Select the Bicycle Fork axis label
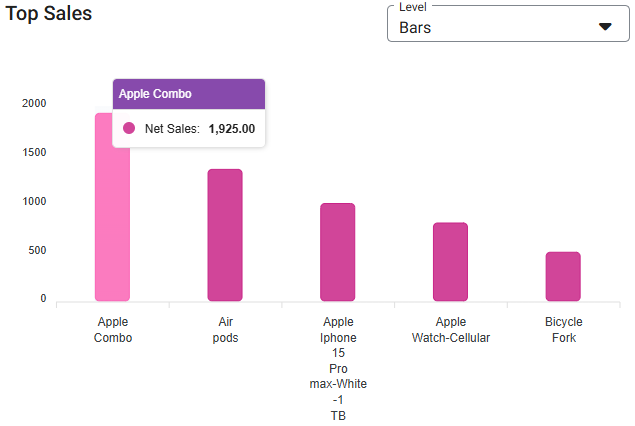 [x=563, y=330]
